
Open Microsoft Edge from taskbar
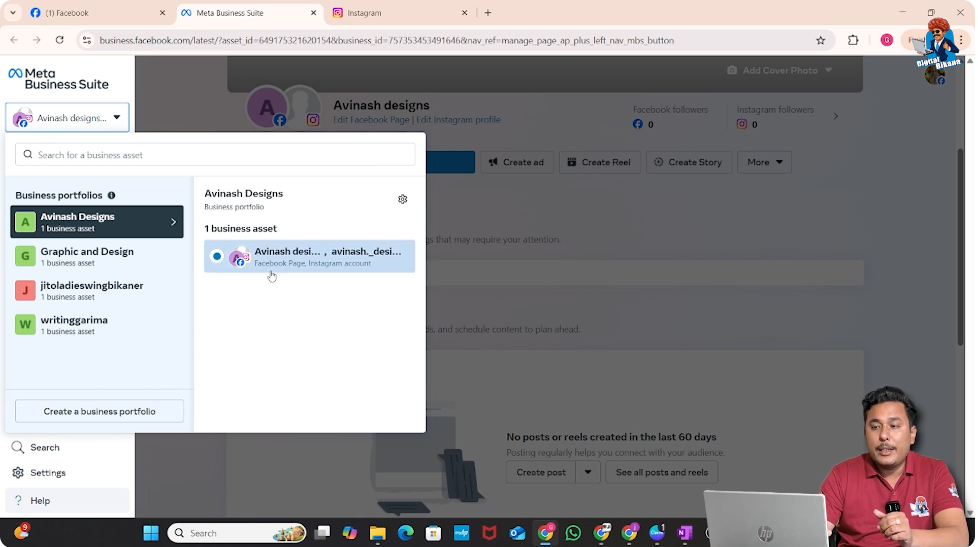pyautogui.click(x=405, y=533)
